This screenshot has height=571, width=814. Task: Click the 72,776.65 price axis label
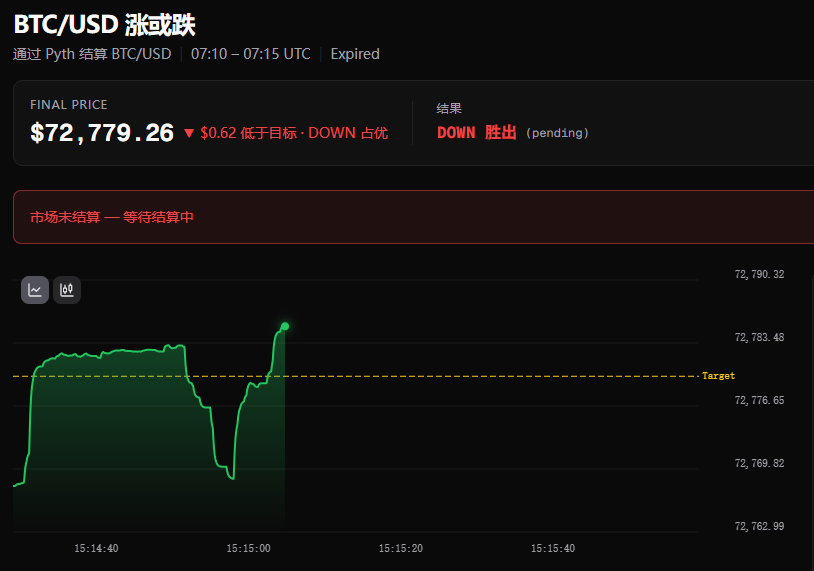(x=759, y=400)
